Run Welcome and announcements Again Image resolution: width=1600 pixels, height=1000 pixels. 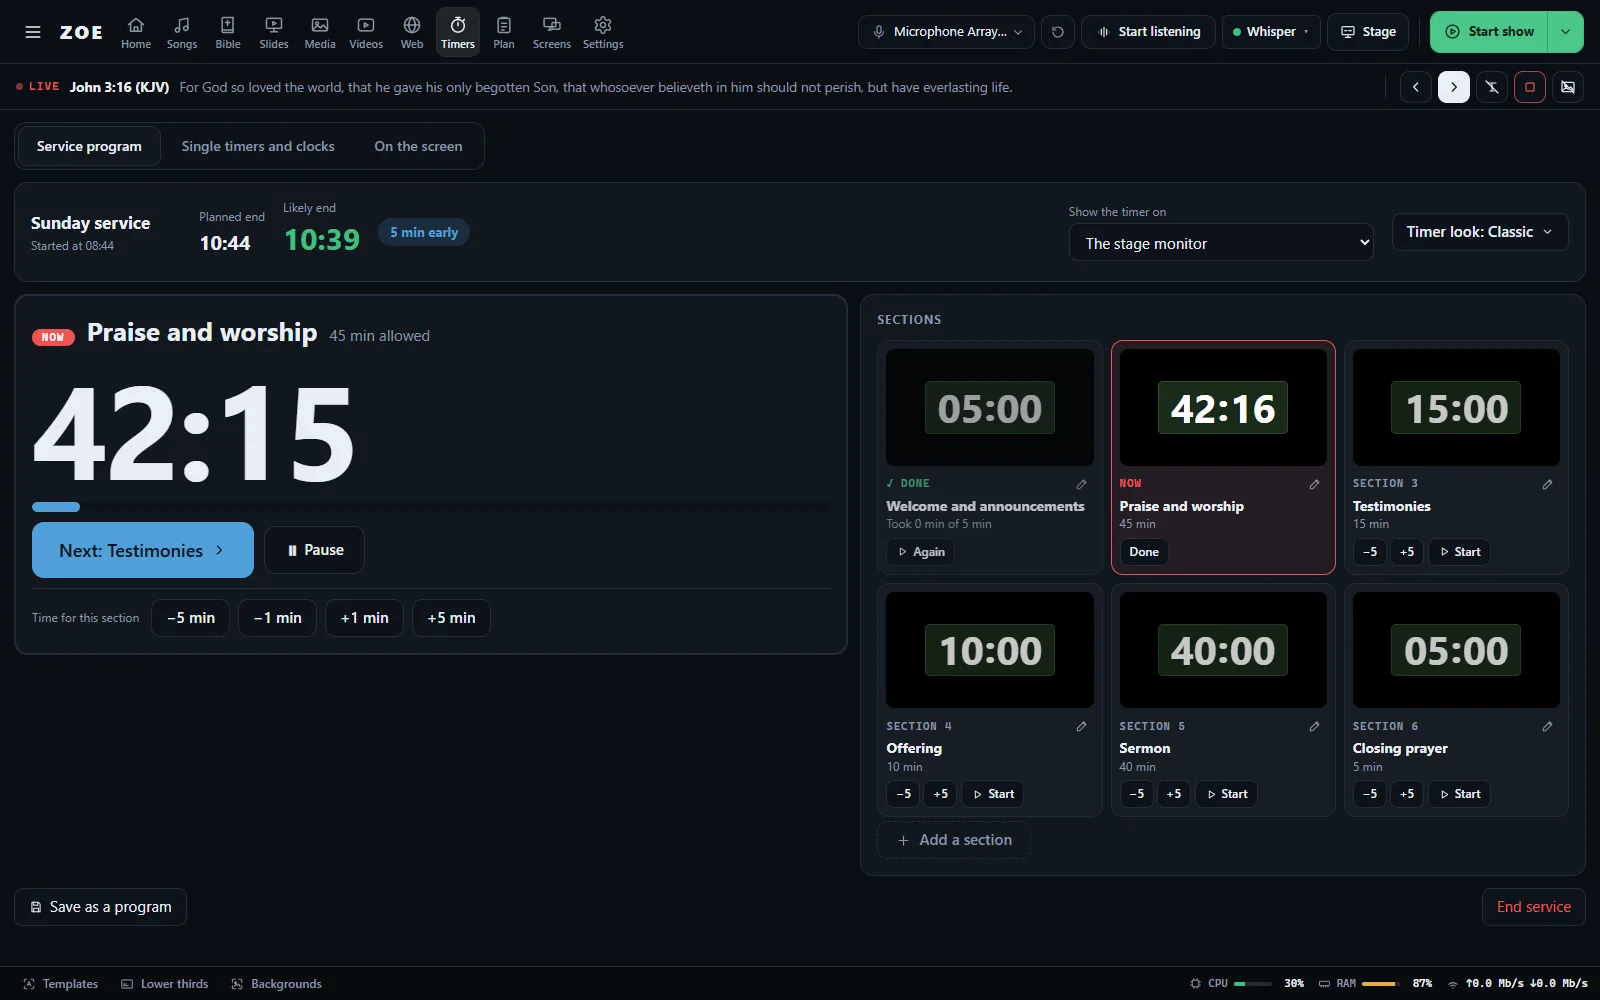click(921, 552)
